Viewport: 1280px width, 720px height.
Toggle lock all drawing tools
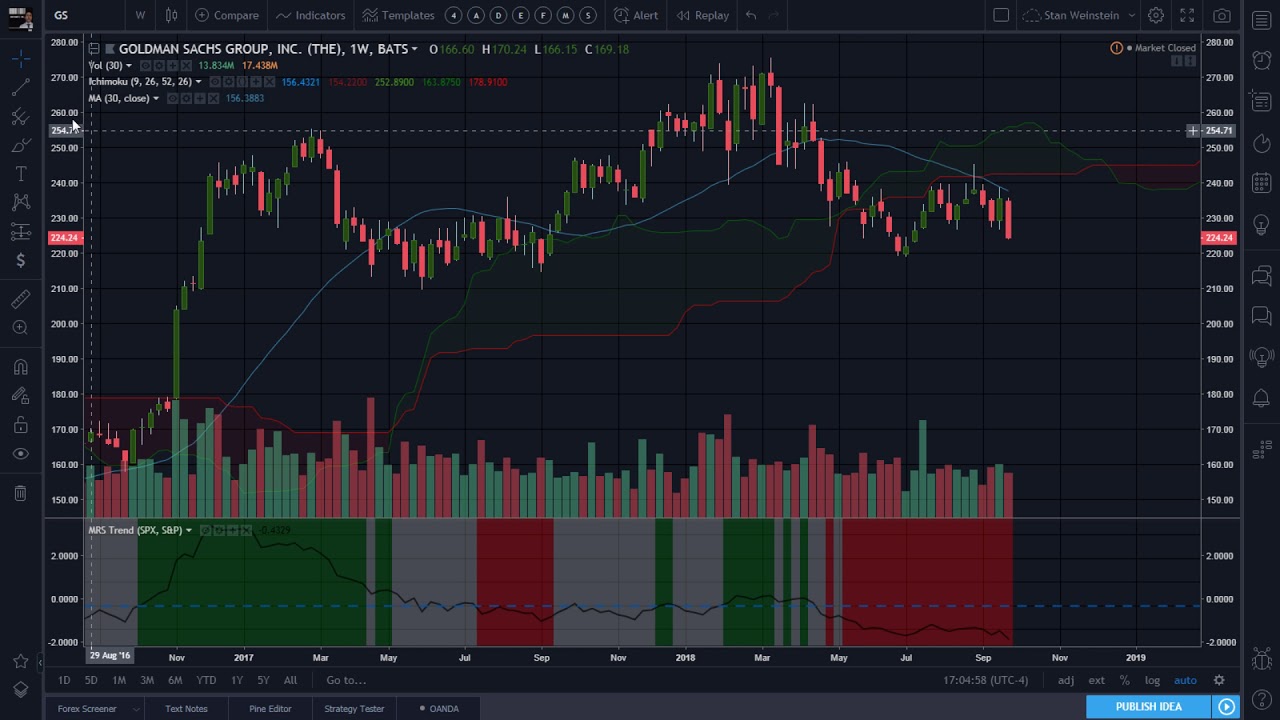coord(20,425)
